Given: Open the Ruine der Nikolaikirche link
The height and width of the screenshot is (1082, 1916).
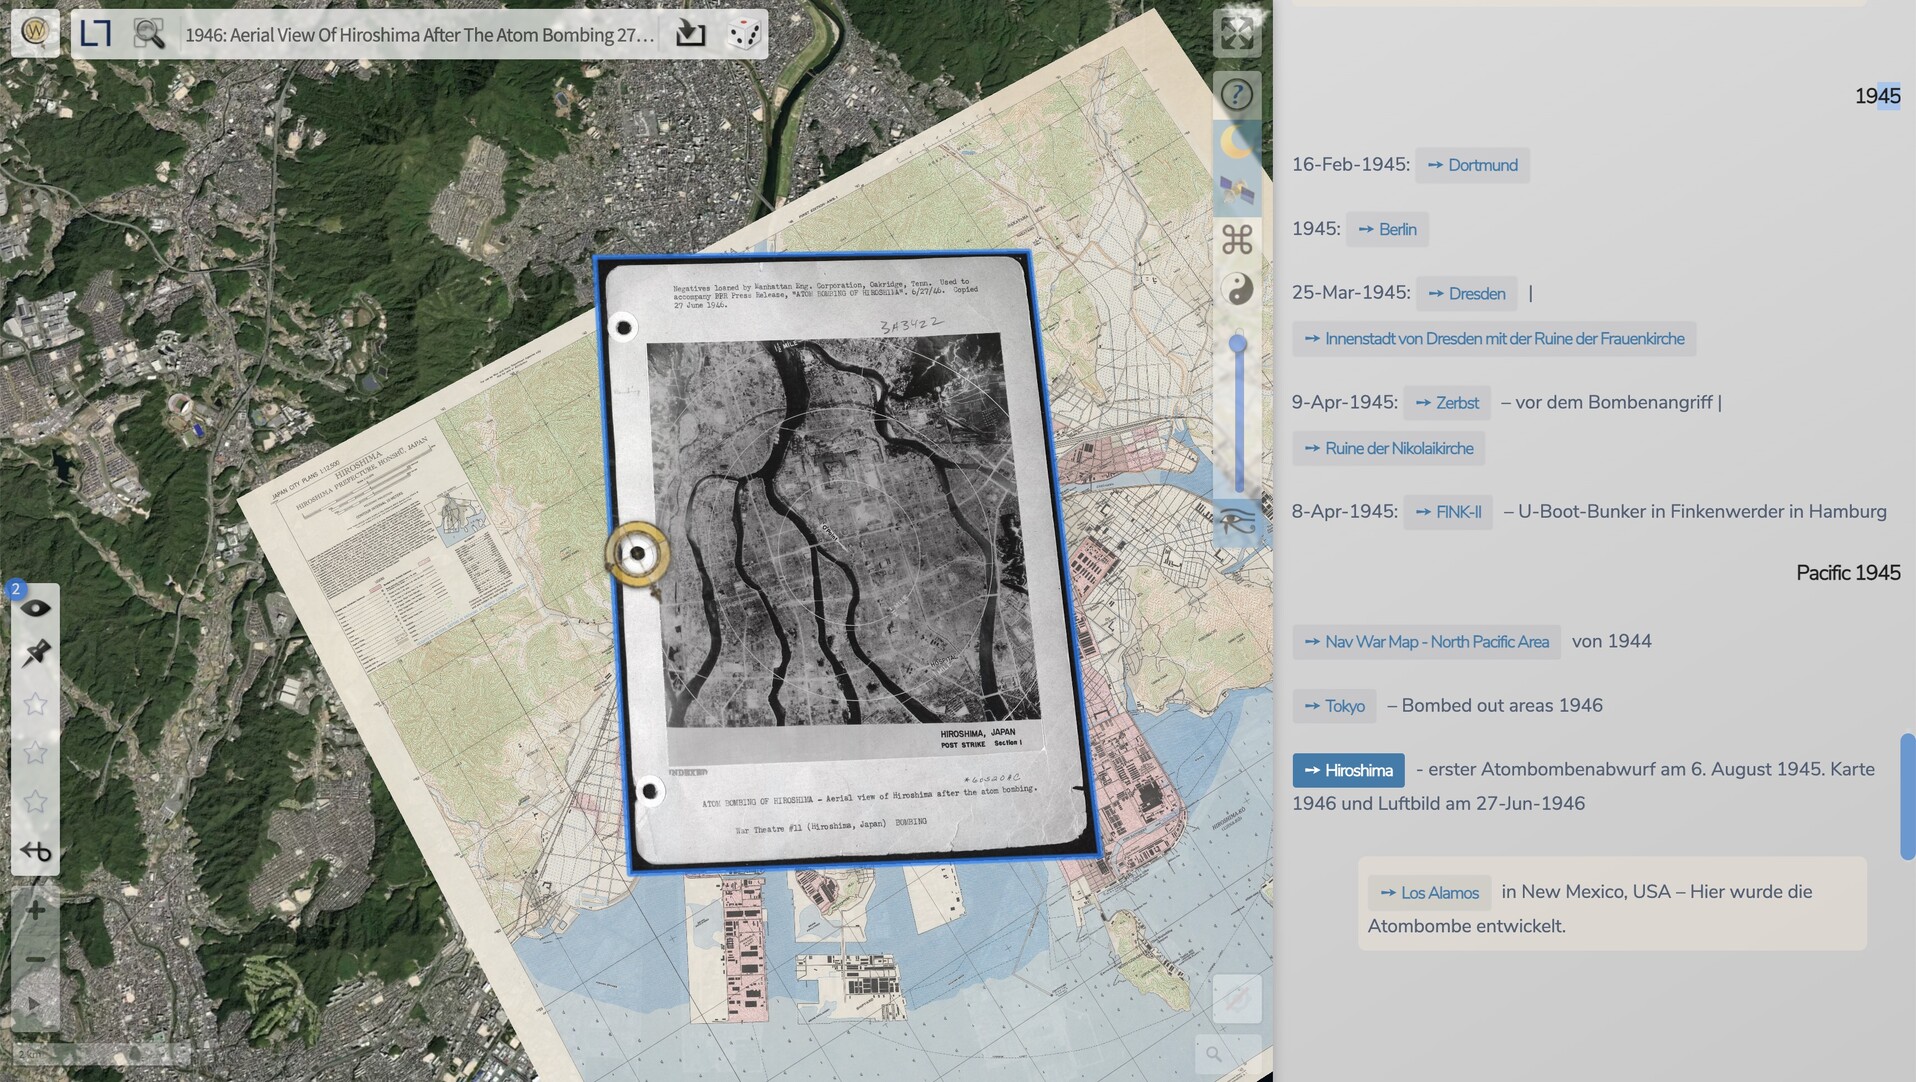Looking at the screenshot, I should coord(1389,449).
